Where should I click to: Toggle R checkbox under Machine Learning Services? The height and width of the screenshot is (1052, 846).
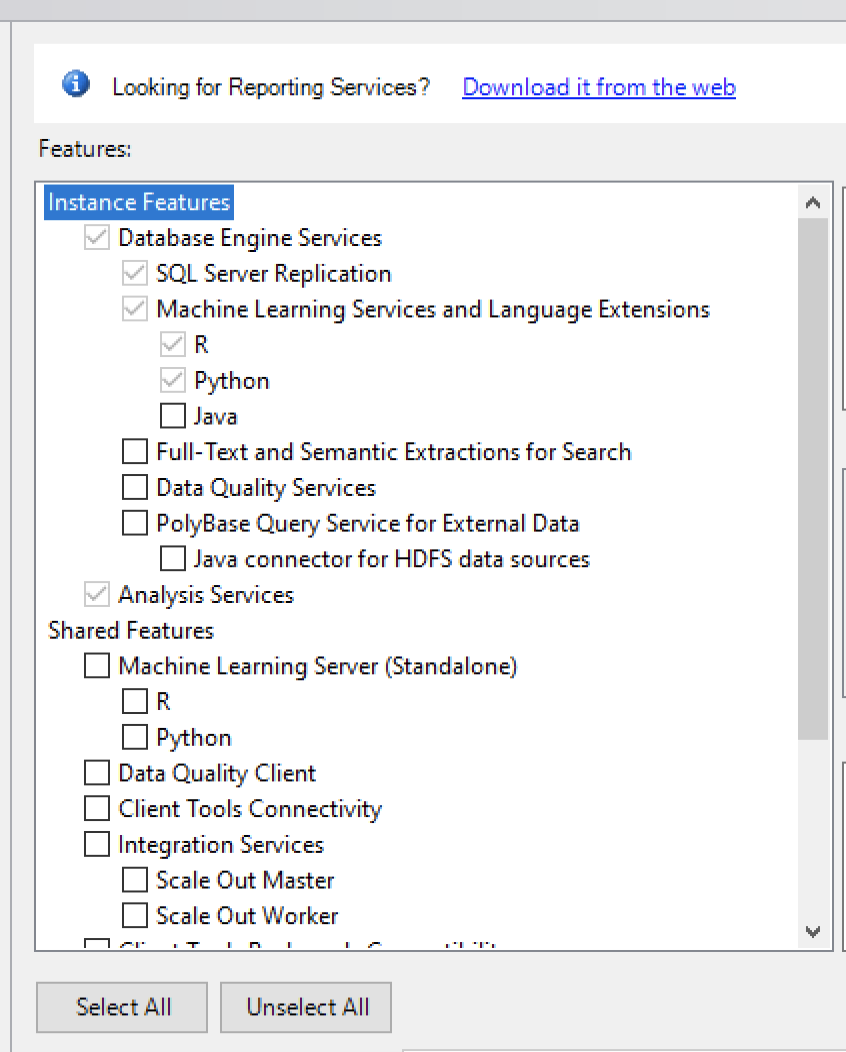[x=173, y=344]
